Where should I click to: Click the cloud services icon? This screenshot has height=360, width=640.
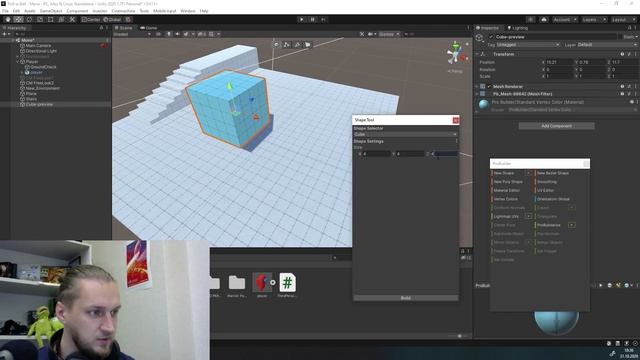tap(544, 20)
